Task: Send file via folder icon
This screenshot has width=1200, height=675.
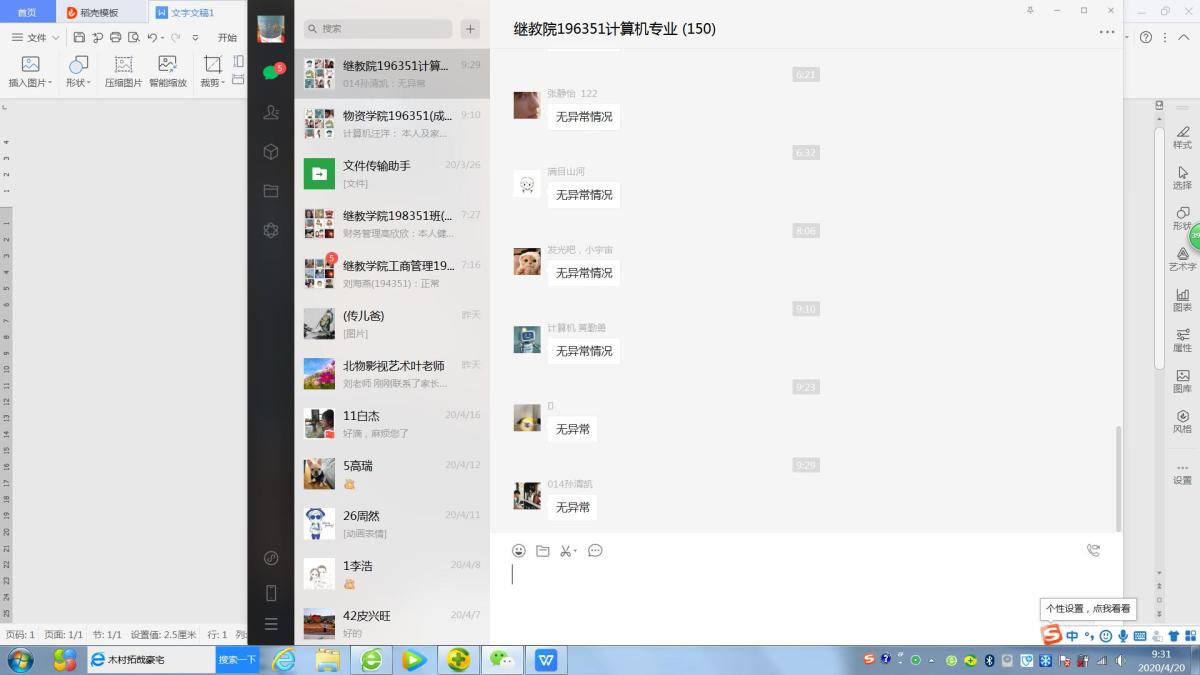Action: click(543, 551)
